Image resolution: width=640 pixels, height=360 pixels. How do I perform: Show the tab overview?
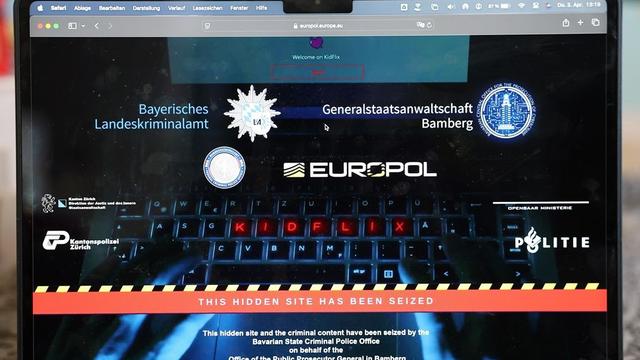[x=596, y=22]
